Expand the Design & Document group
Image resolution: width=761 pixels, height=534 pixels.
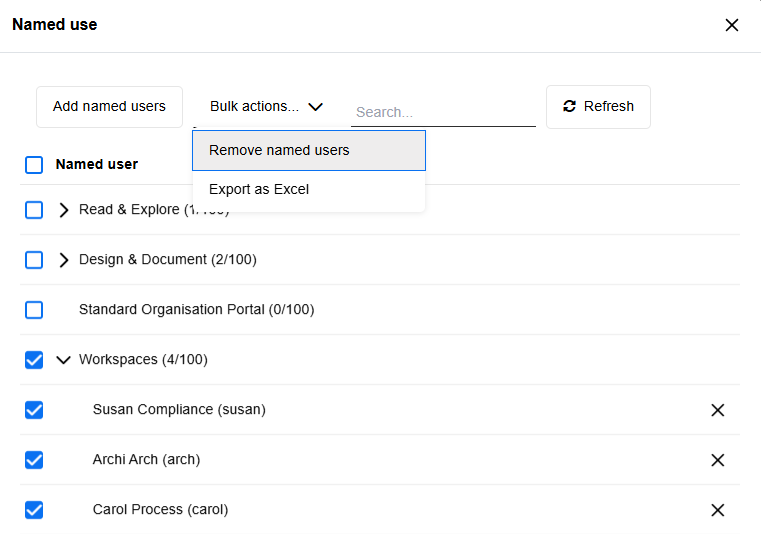click(64, 260)
